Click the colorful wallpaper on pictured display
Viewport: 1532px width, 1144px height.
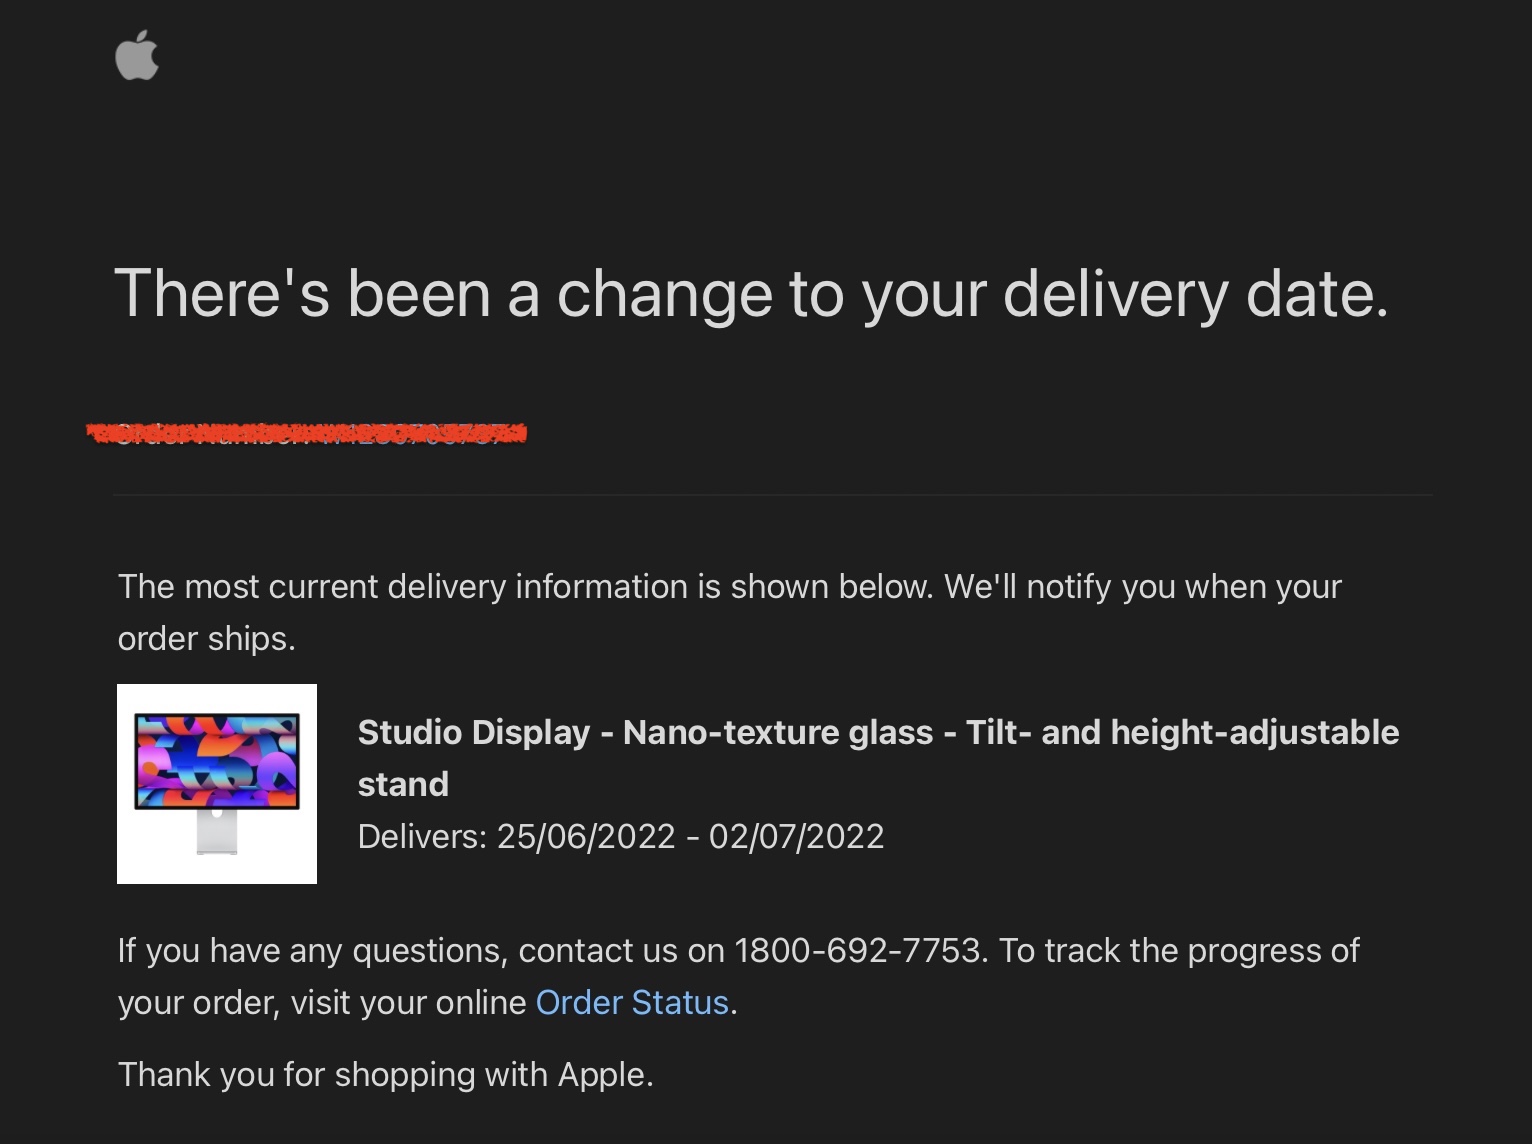tap(217, 760)
